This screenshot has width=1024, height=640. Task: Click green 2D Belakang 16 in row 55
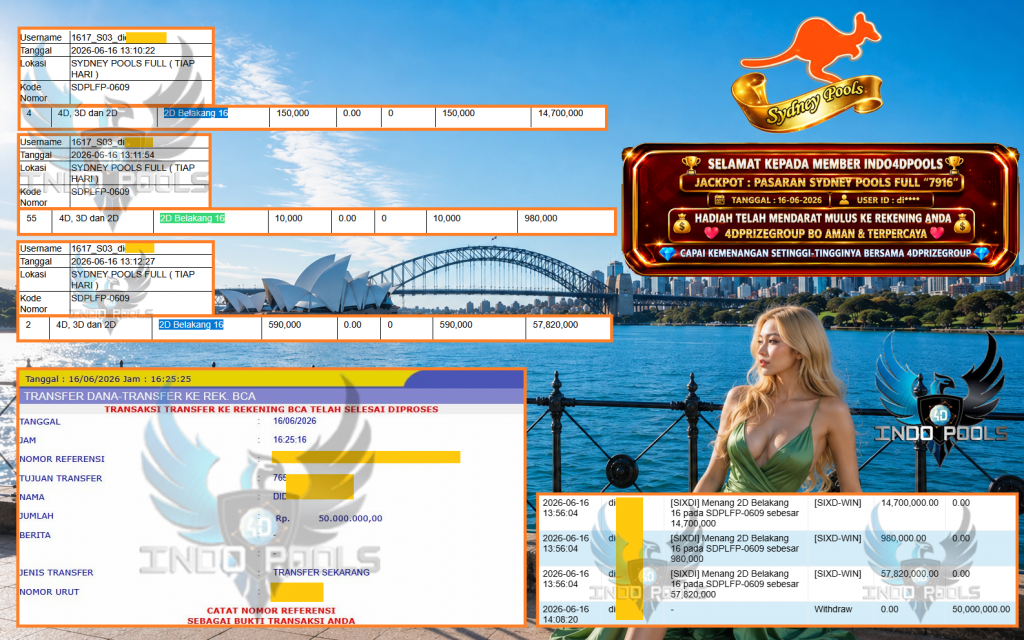pos(192,218)
